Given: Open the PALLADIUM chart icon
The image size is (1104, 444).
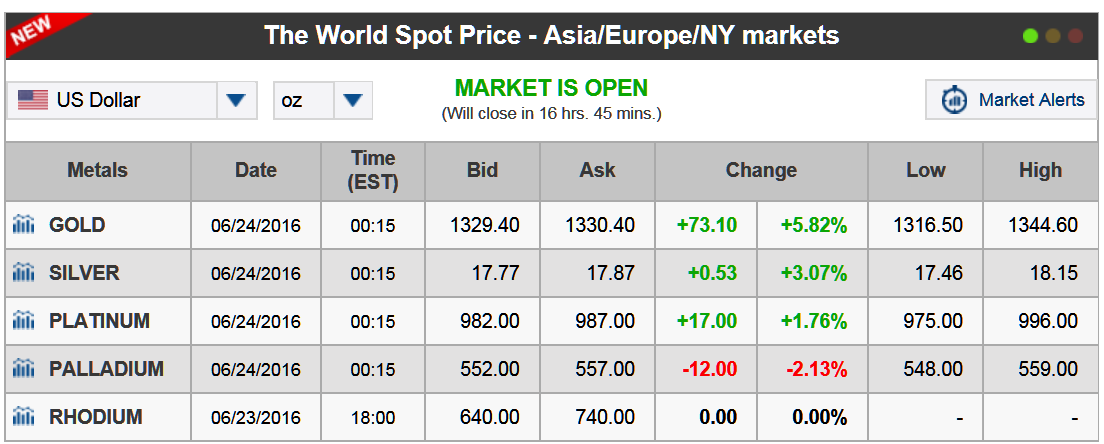Looking at the screenshot, I should [x=23, y=369].
